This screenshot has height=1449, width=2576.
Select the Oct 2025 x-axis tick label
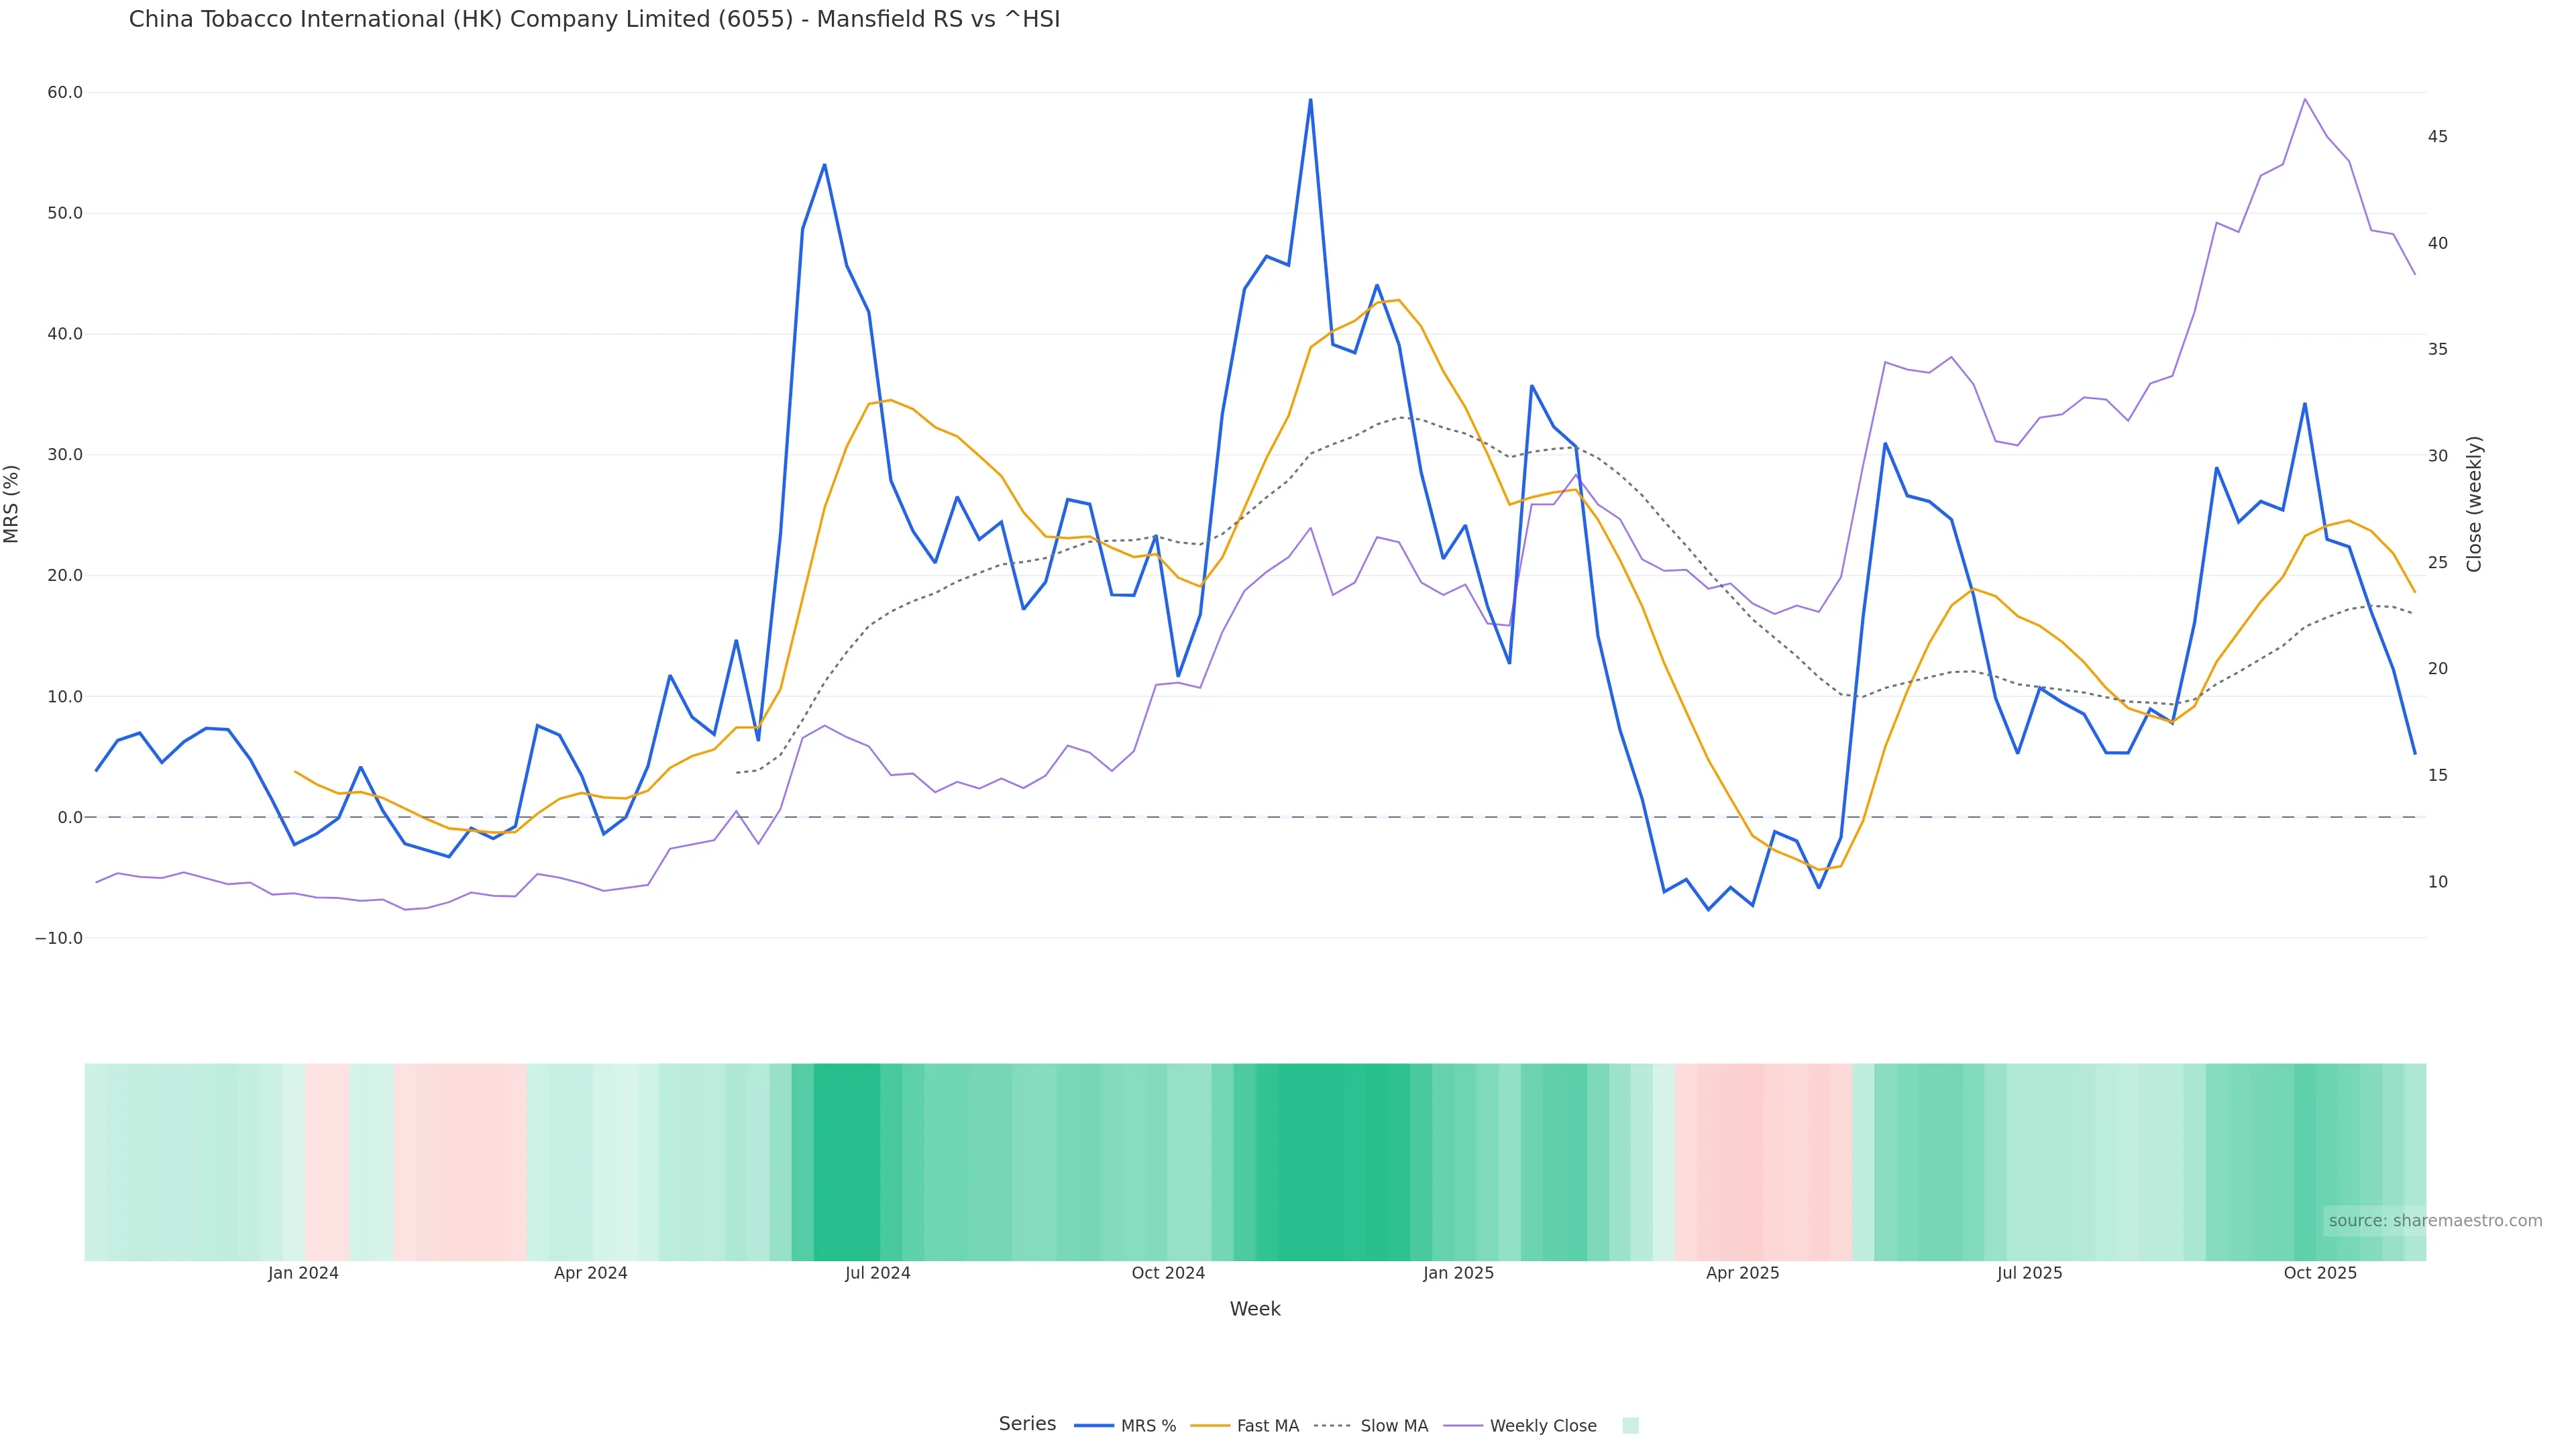[2320, 1274]
